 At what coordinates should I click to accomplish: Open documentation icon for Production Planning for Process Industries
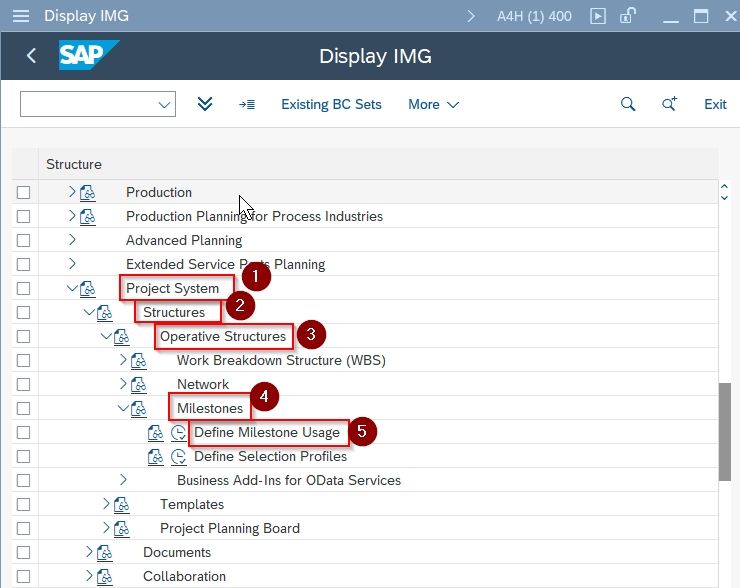(x=88, y=217)
